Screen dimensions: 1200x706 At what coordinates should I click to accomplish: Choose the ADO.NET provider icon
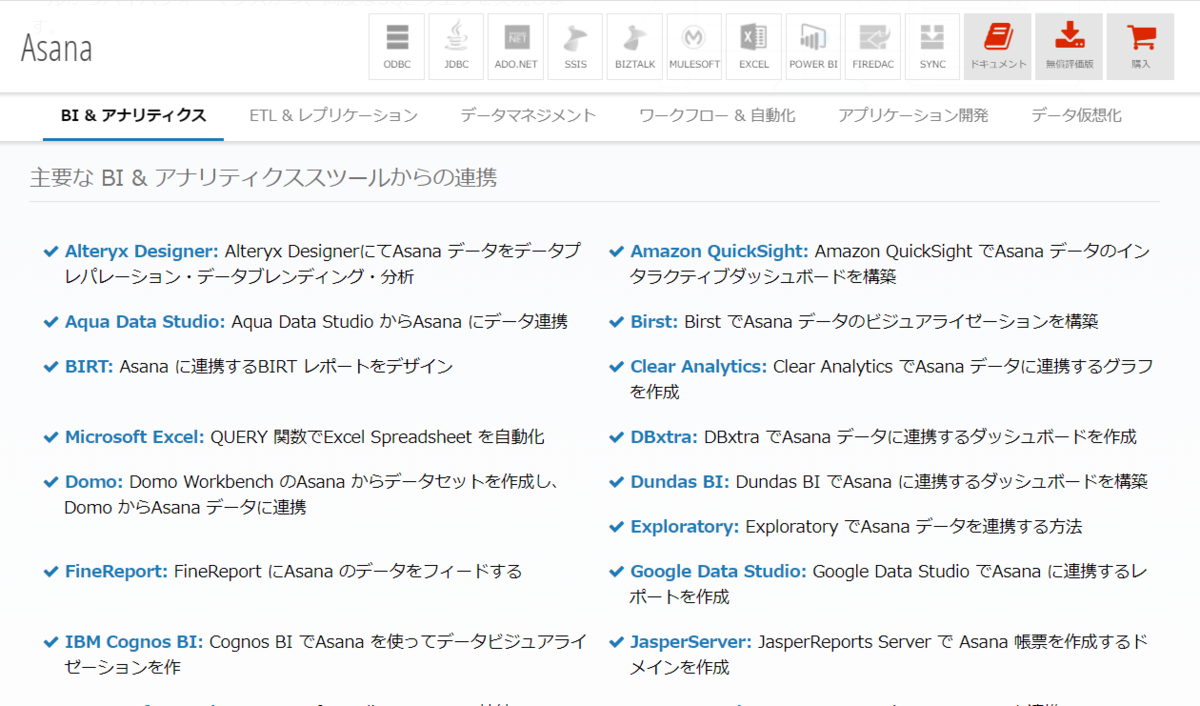516,47
